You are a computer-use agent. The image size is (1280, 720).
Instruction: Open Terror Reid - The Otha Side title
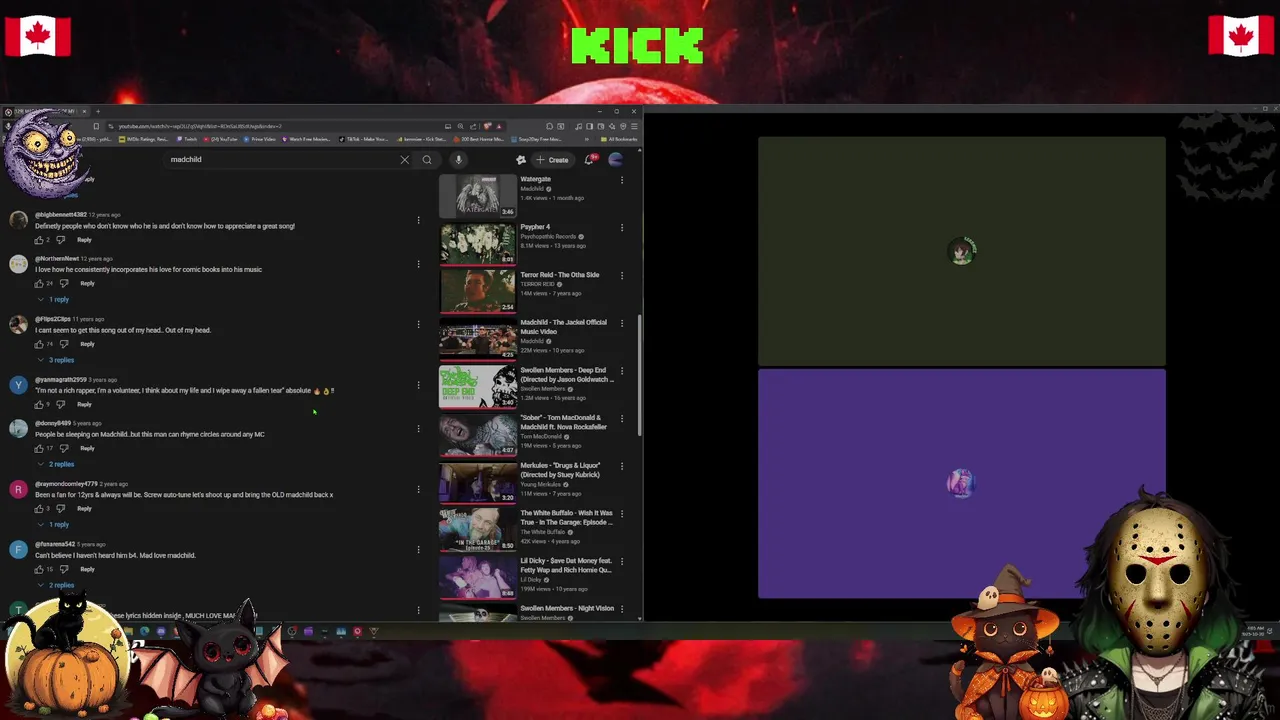[559, 275]
